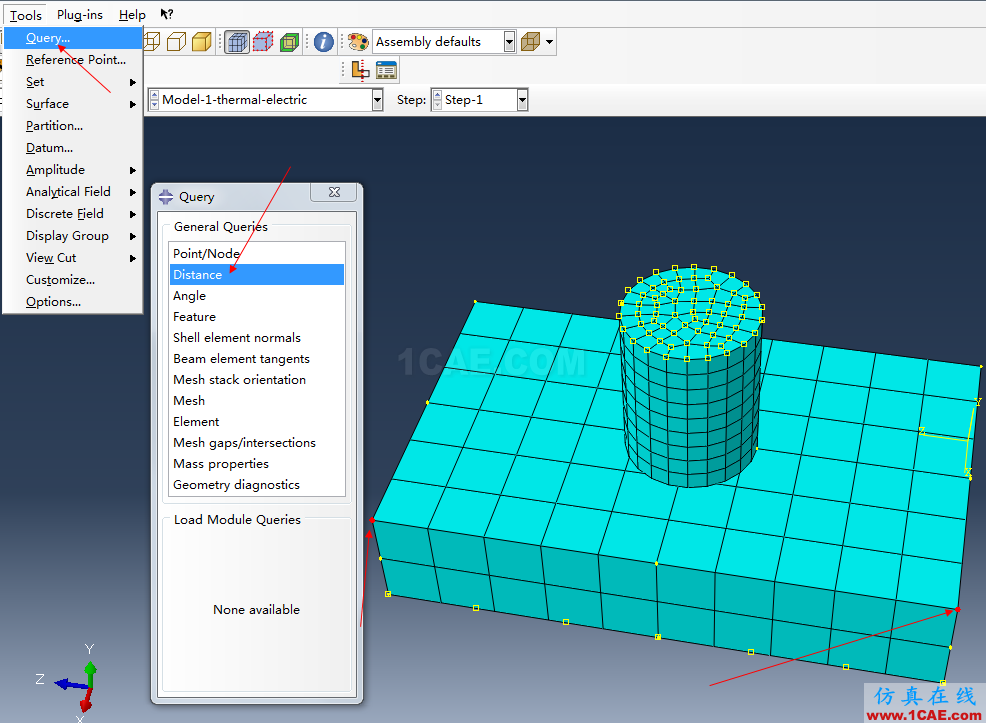Screen dimensions: 986x723
Task: Choose Partition... menu entry
Action: (x=74, y=126)
